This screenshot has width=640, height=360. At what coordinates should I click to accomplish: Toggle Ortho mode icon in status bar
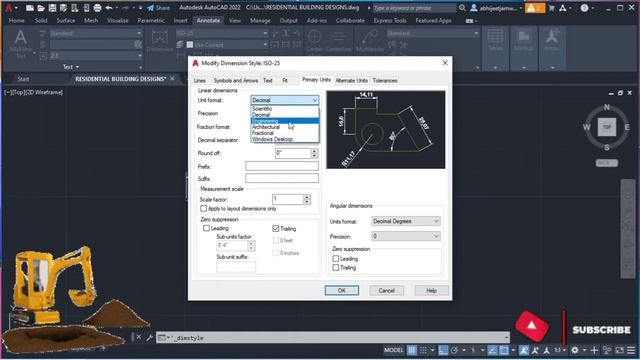443,350
